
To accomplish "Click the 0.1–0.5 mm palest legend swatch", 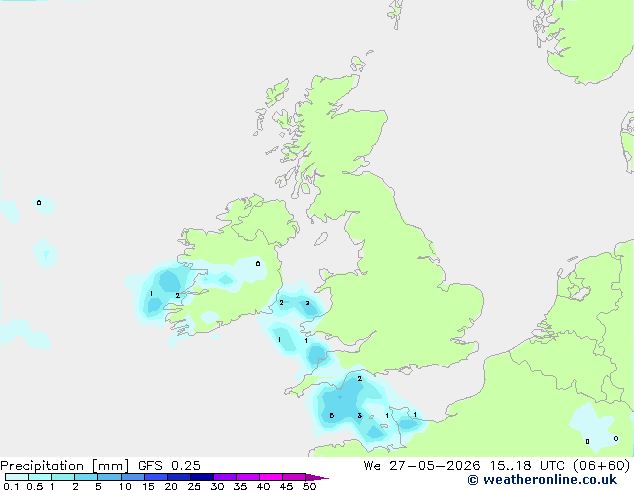I will coord(17,477).
